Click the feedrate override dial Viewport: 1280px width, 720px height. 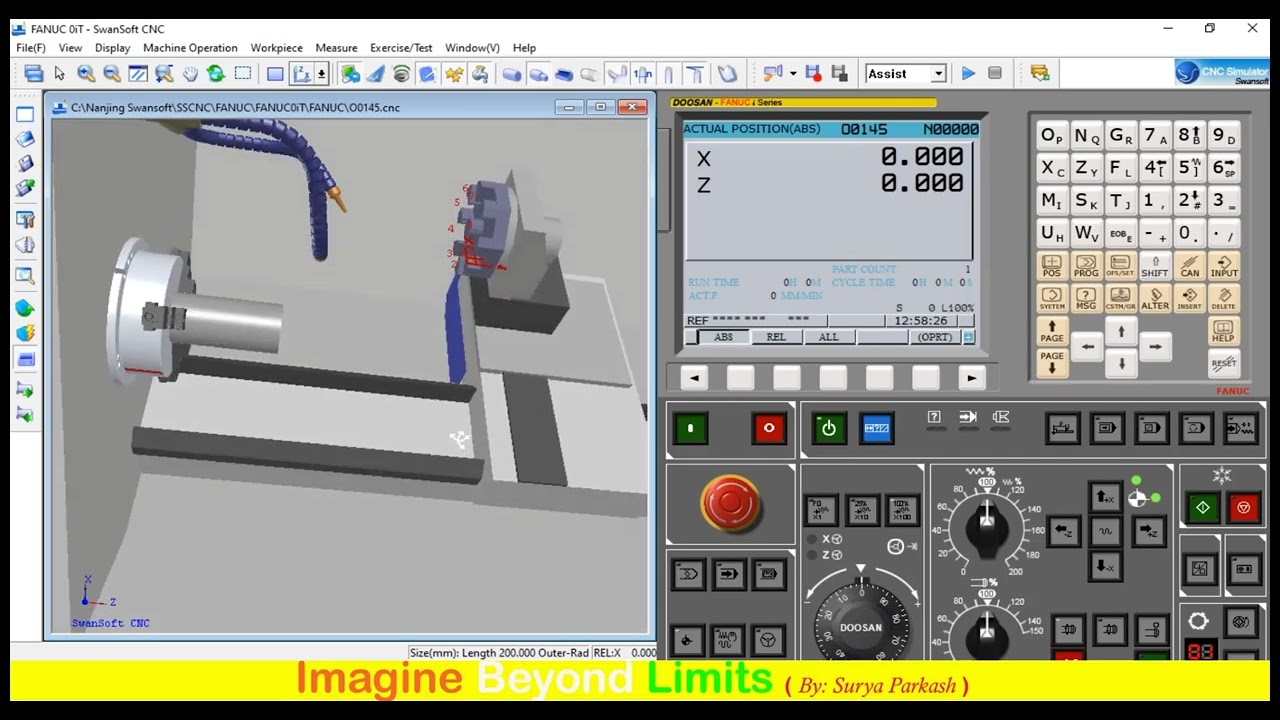pyautogui.click(x=987, y=525)
